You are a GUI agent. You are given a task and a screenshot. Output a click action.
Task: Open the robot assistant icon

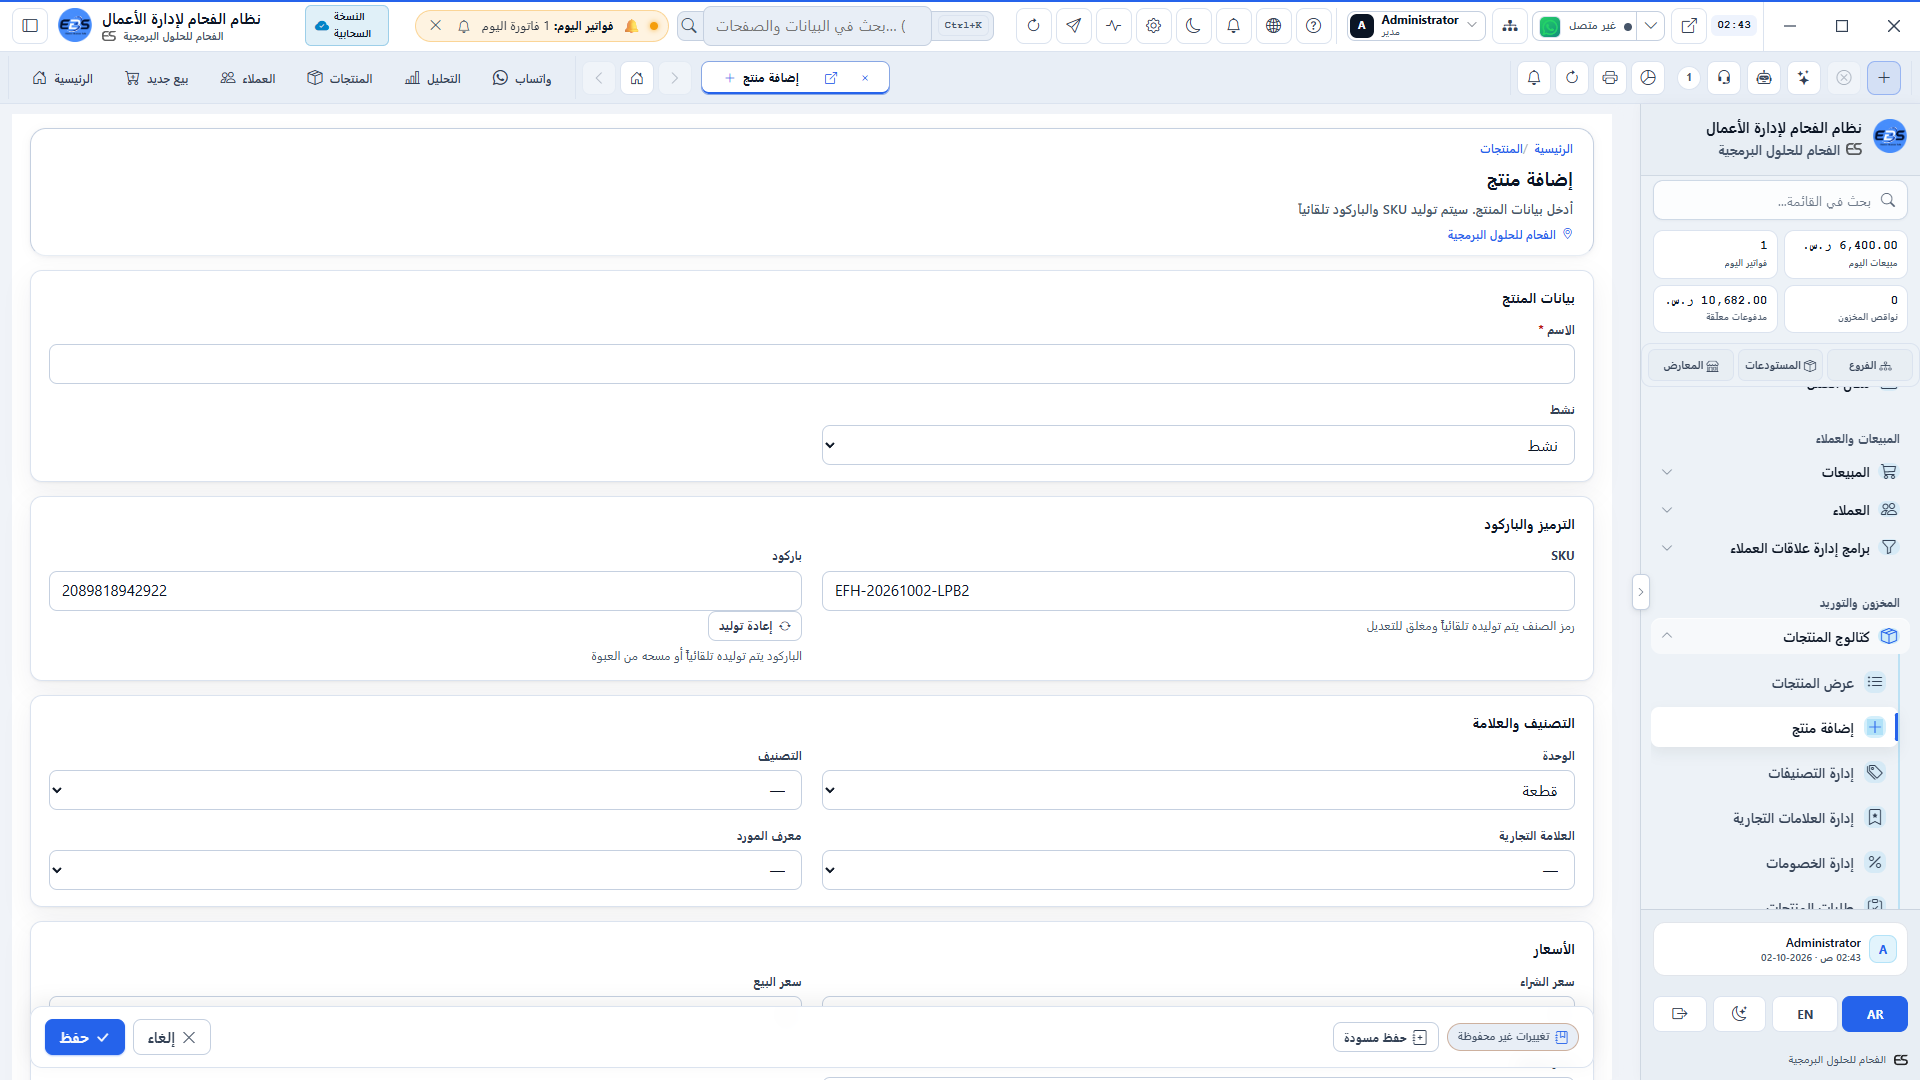1764,78
